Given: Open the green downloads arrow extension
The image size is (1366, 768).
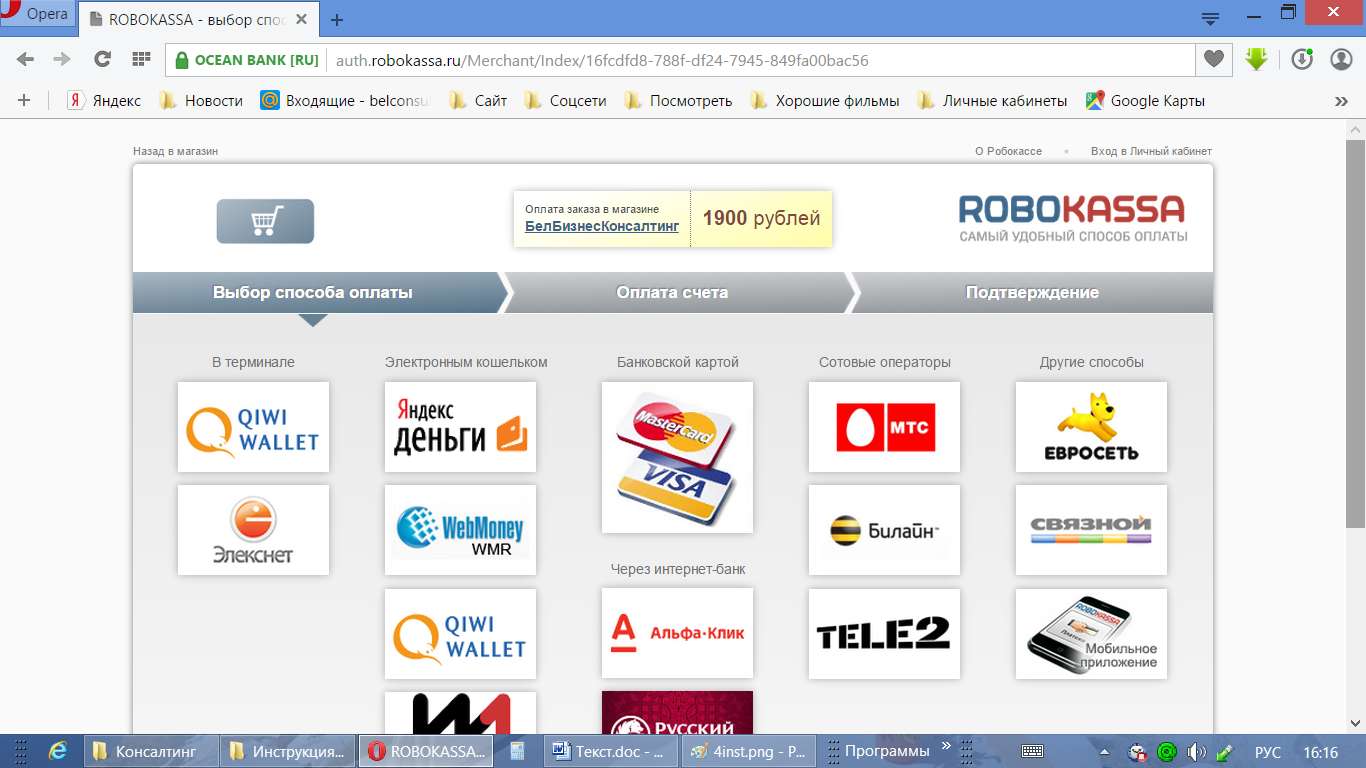Looking at the screenshot, I should (x=1257, y=60).
